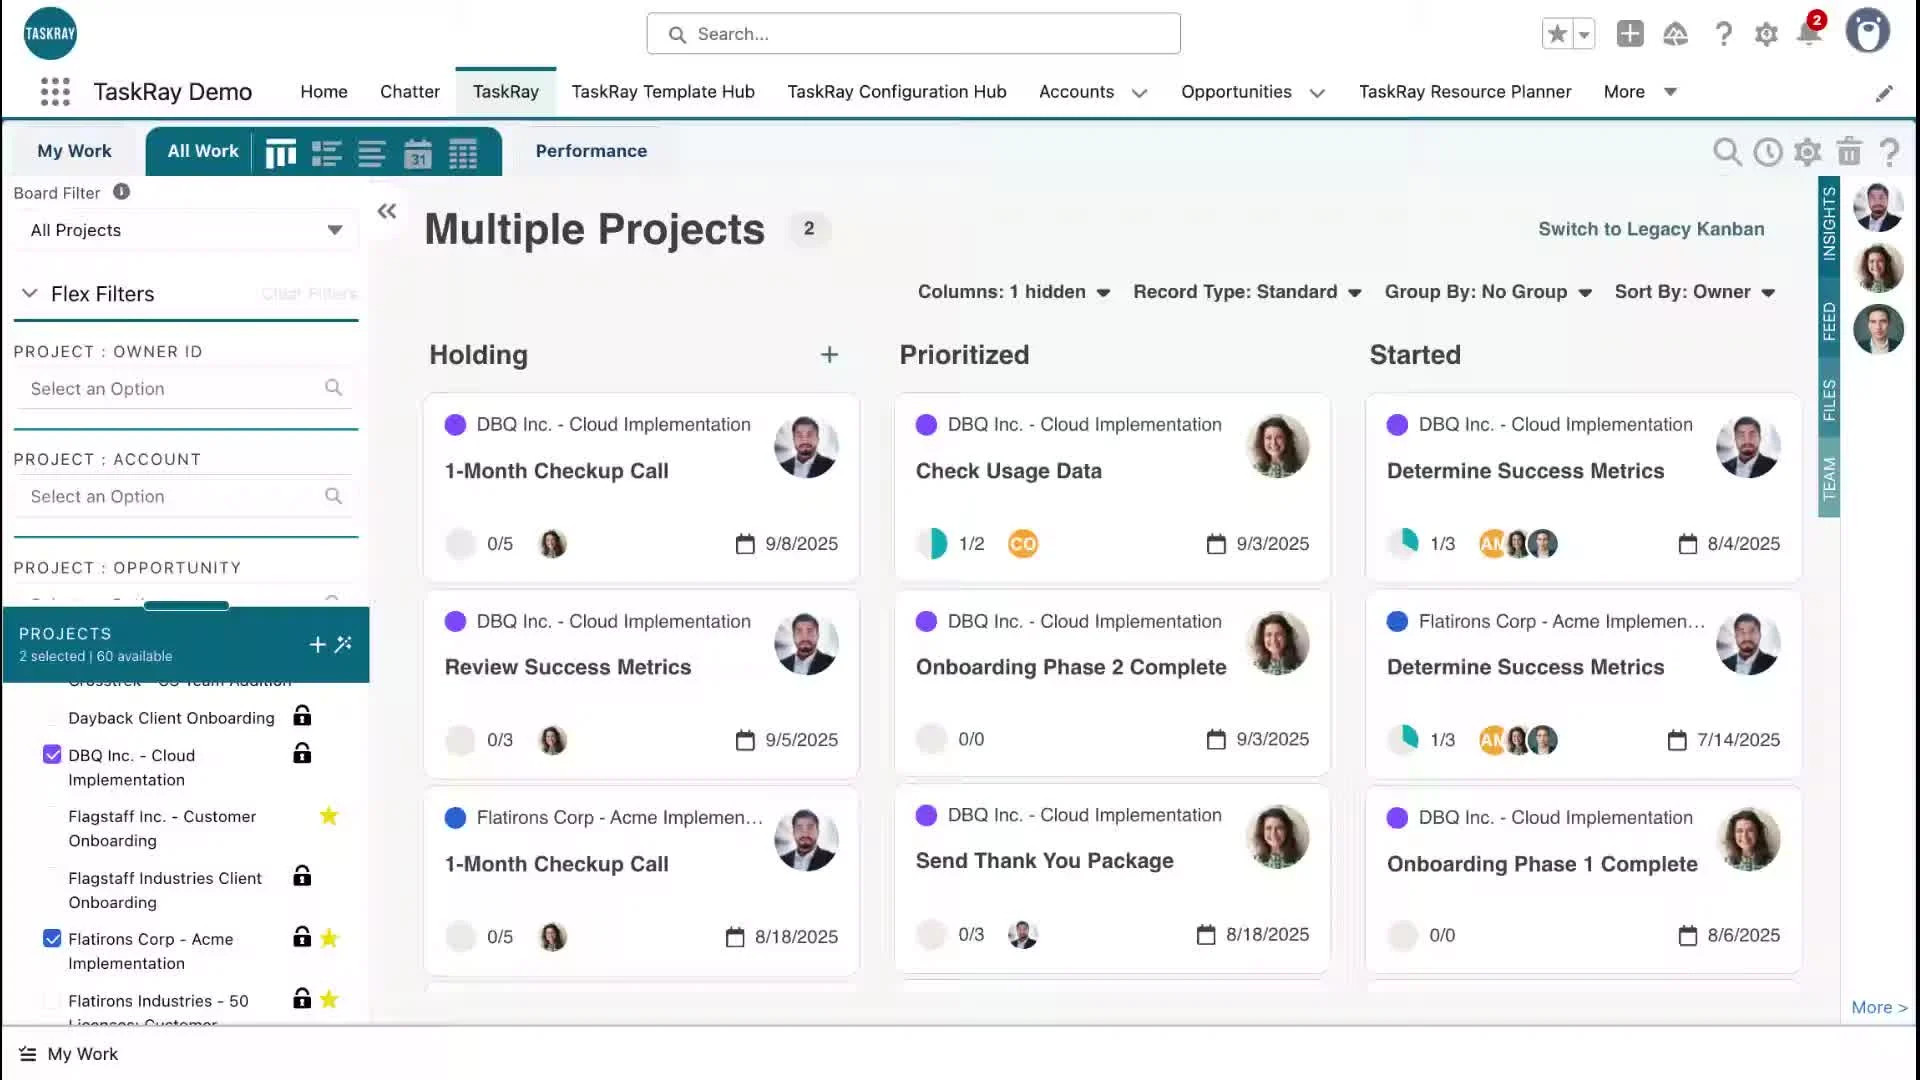Show the Board Filter info icon
The height and width of the screenshot is (1080, 1920).
point(121,192)
